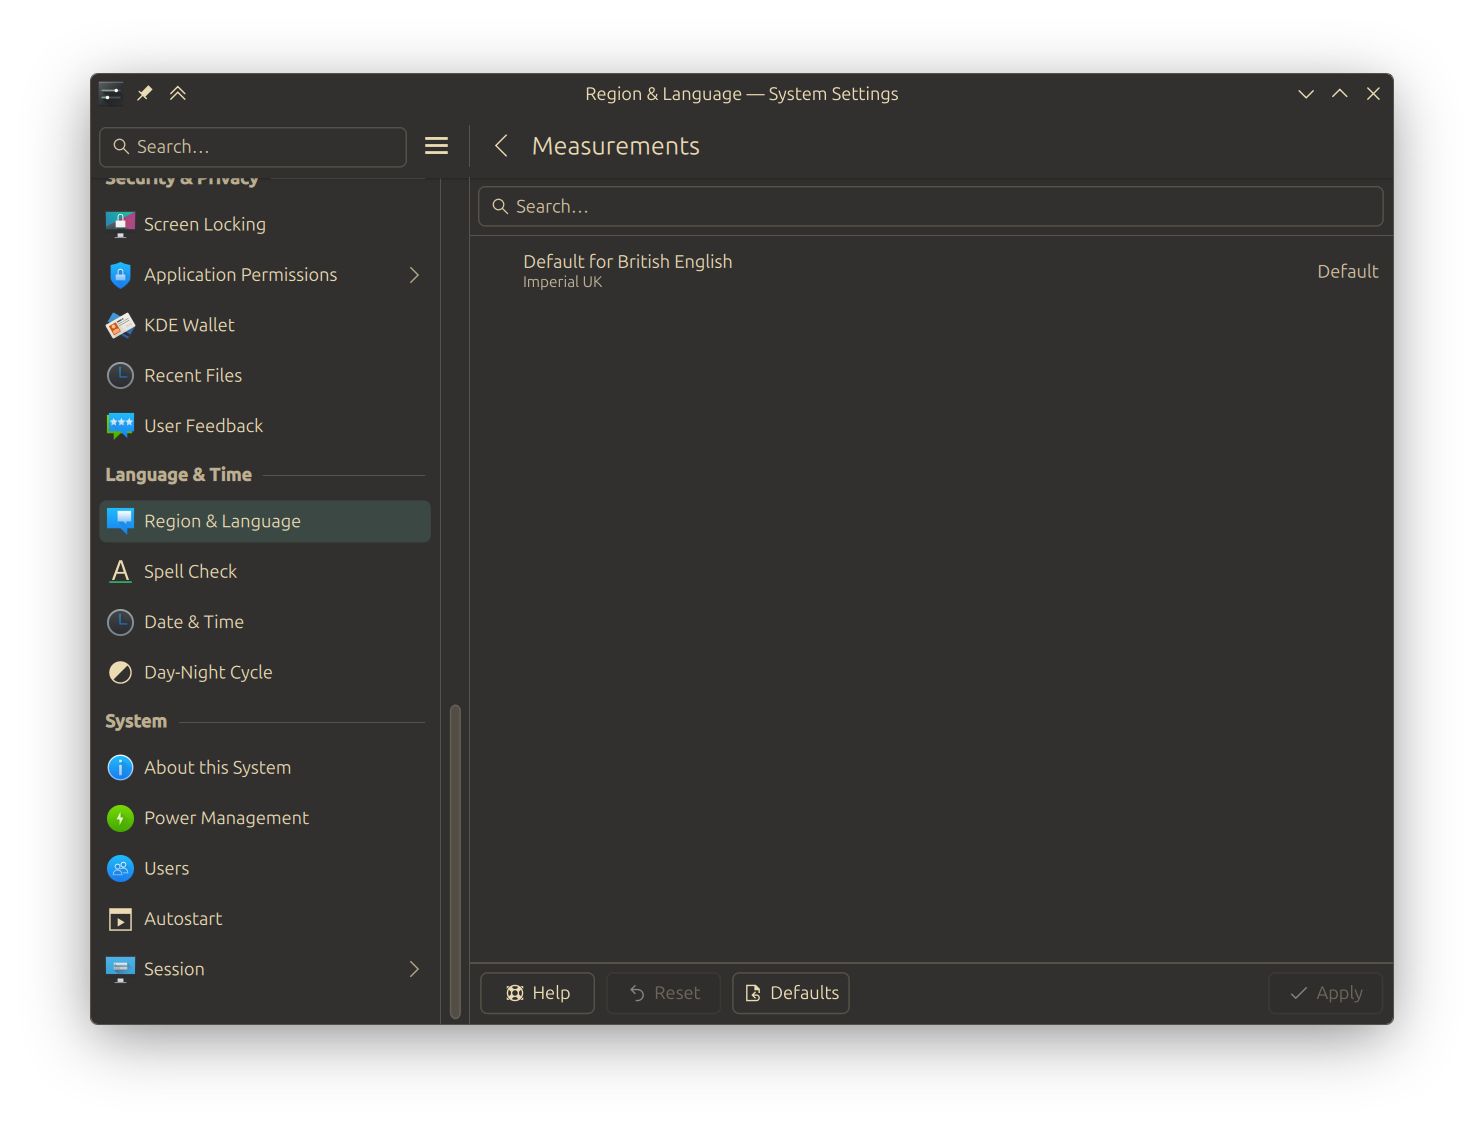
Task: Click the Session monitor icon
Action: pyautogui.click(x=120, y=969)
